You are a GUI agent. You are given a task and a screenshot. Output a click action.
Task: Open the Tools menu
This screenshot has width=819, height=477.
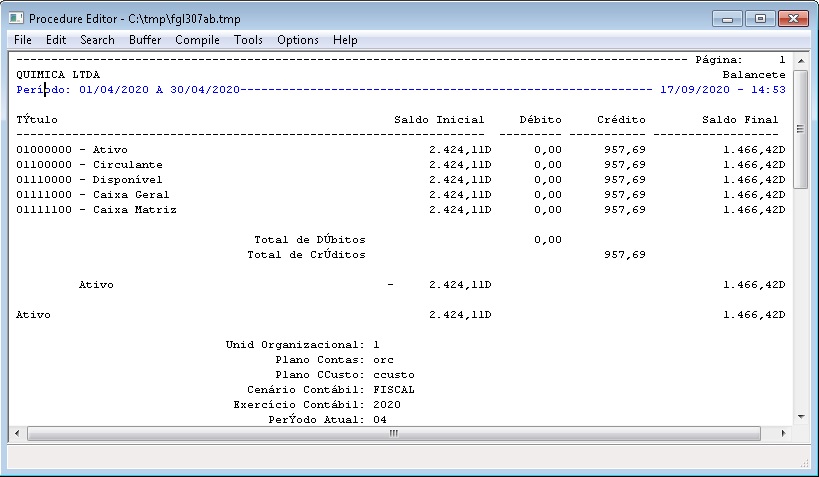click(248, 40)
